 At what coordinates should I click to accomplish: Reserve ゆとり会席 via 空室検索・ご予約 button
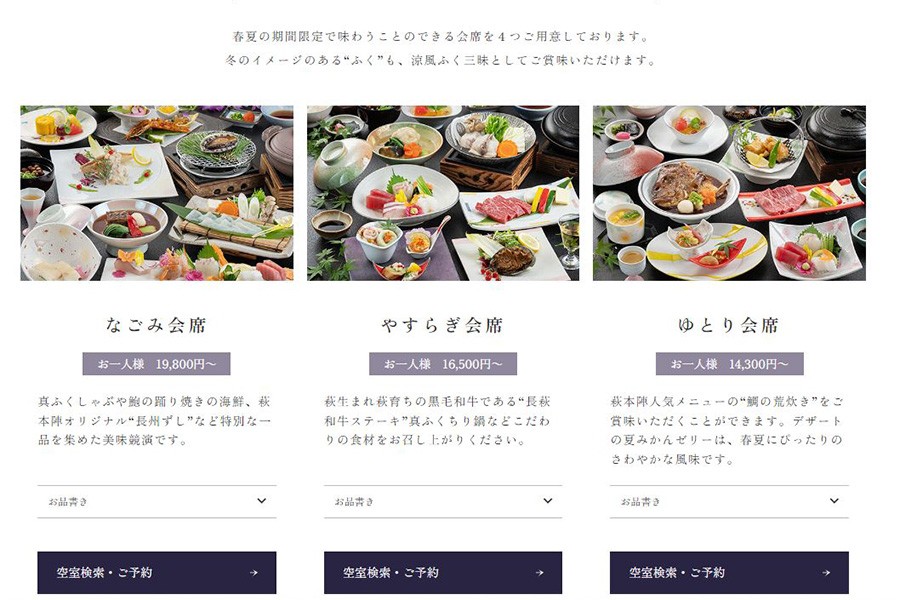729,572
